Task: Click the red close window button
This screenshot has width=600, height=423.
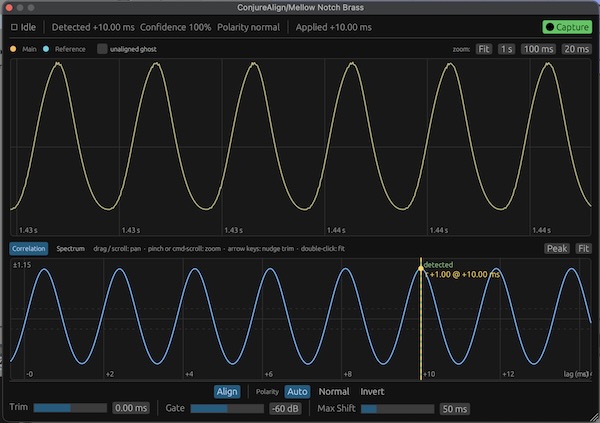Action: click(x=9, y=8)
